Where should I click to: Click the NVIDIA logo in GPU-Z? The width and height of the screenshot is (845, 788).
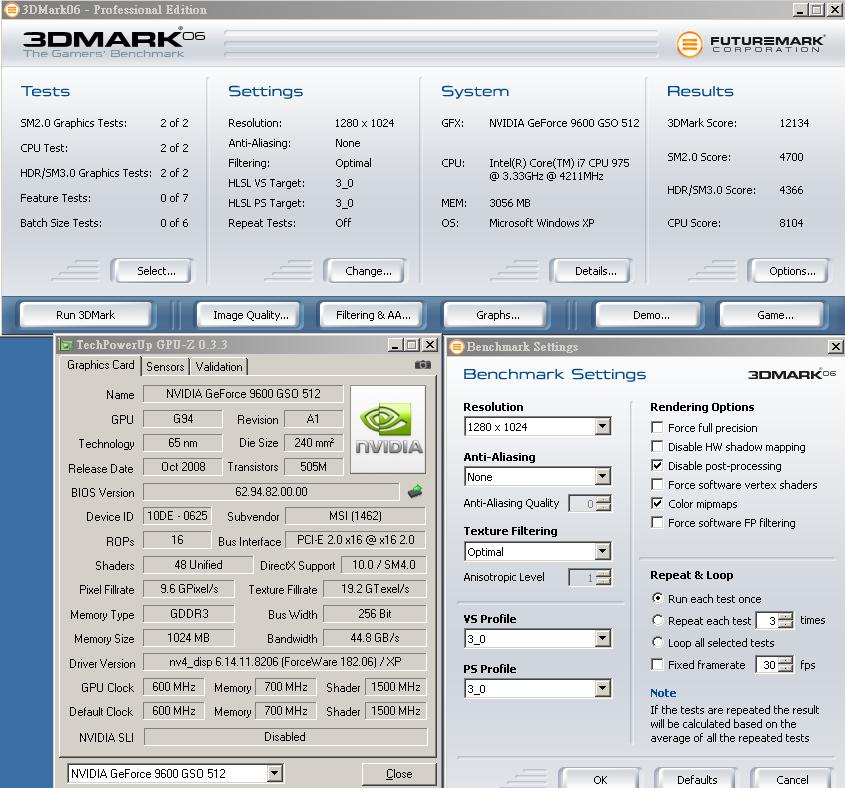388,429
